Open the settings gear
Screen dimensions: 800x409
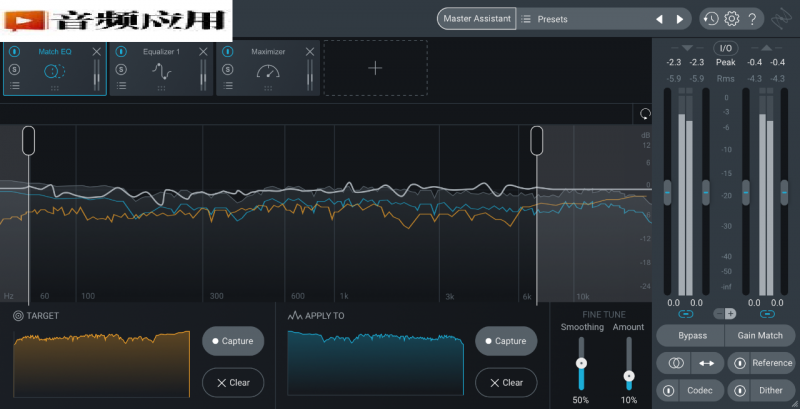click(732, 19)
